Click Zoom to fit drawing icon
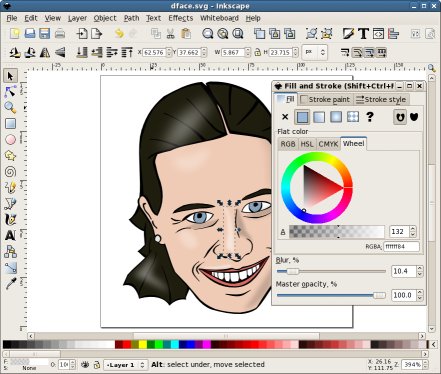441x374 pixels. click(223, 34)
